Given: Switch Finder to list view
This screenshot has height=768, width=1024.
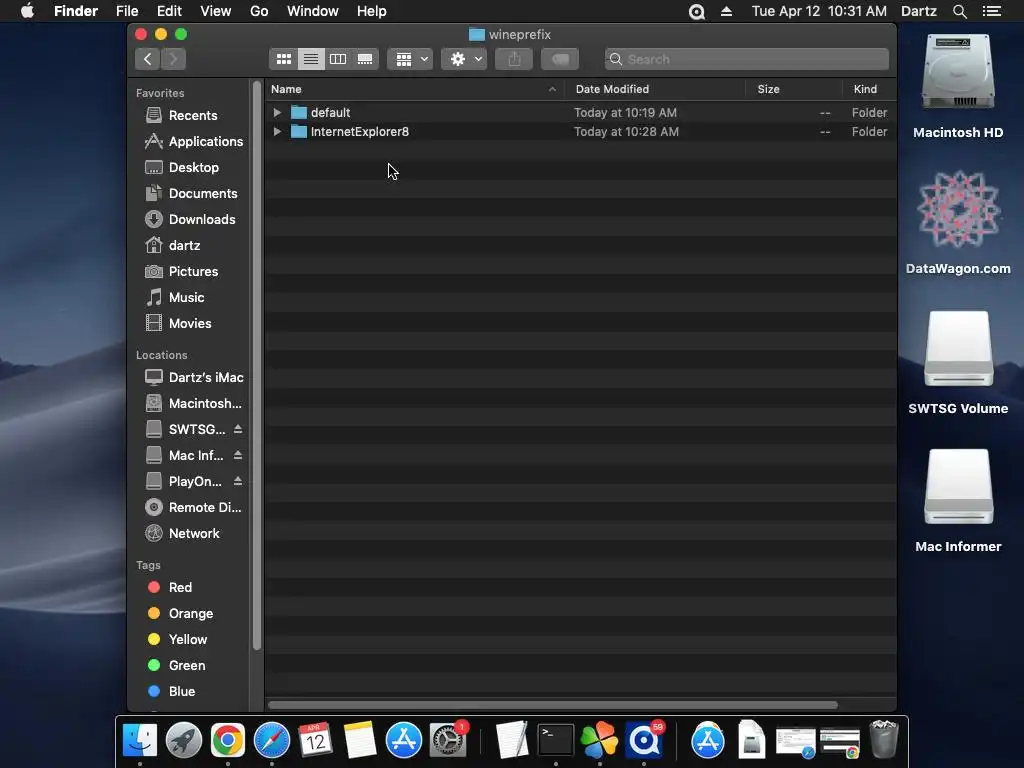Looking at the screenshot, I should click(x=311, y=59).
